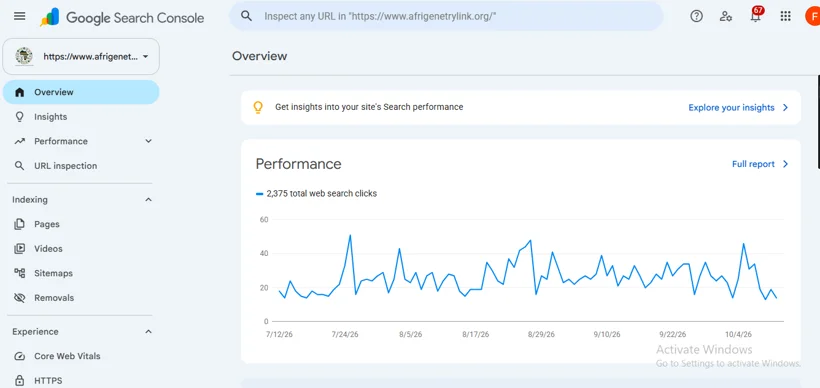820x388 pixels.
Task: Click the site favicon in property selector
Action: [x=24, y=56]
